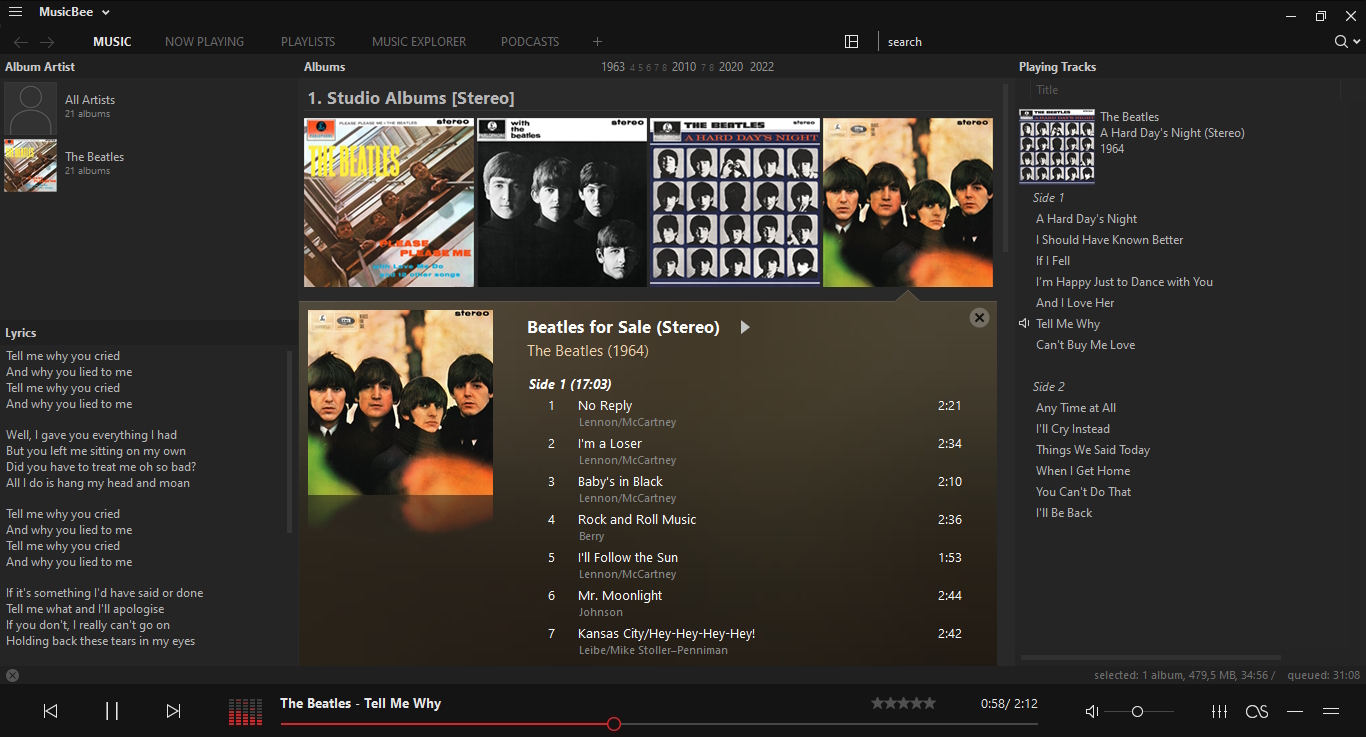Viewport: 1366px width, 737px height.
Task: Select the Please Please Me album cover
Action: [x=389, y=202]
